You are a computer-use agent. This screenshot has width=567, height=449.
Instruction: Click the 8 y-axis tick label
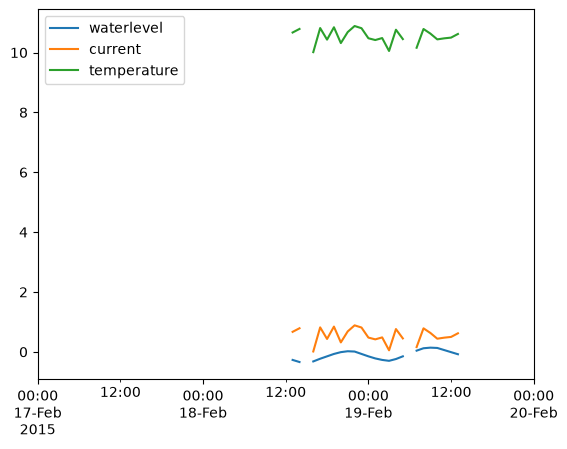click(x=23, y=113)
